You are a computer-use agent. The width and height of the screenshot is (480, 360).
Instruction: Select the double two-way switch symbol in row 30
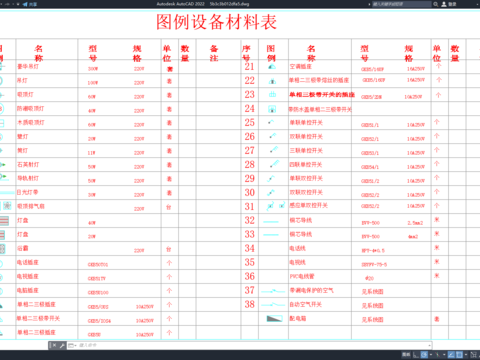tap(271, 192)
